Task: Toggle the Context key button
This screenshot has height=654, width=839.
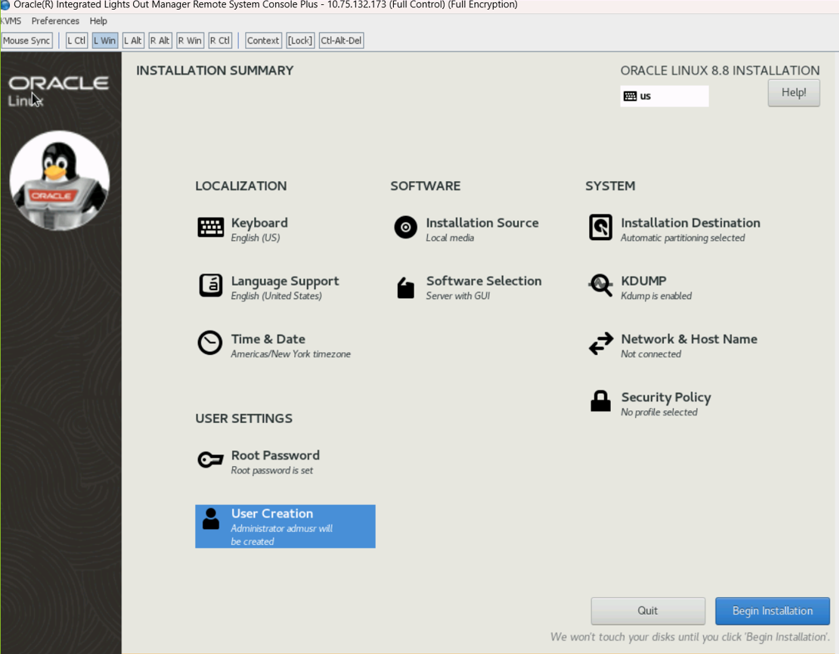Action: click(x=263, y=41)
